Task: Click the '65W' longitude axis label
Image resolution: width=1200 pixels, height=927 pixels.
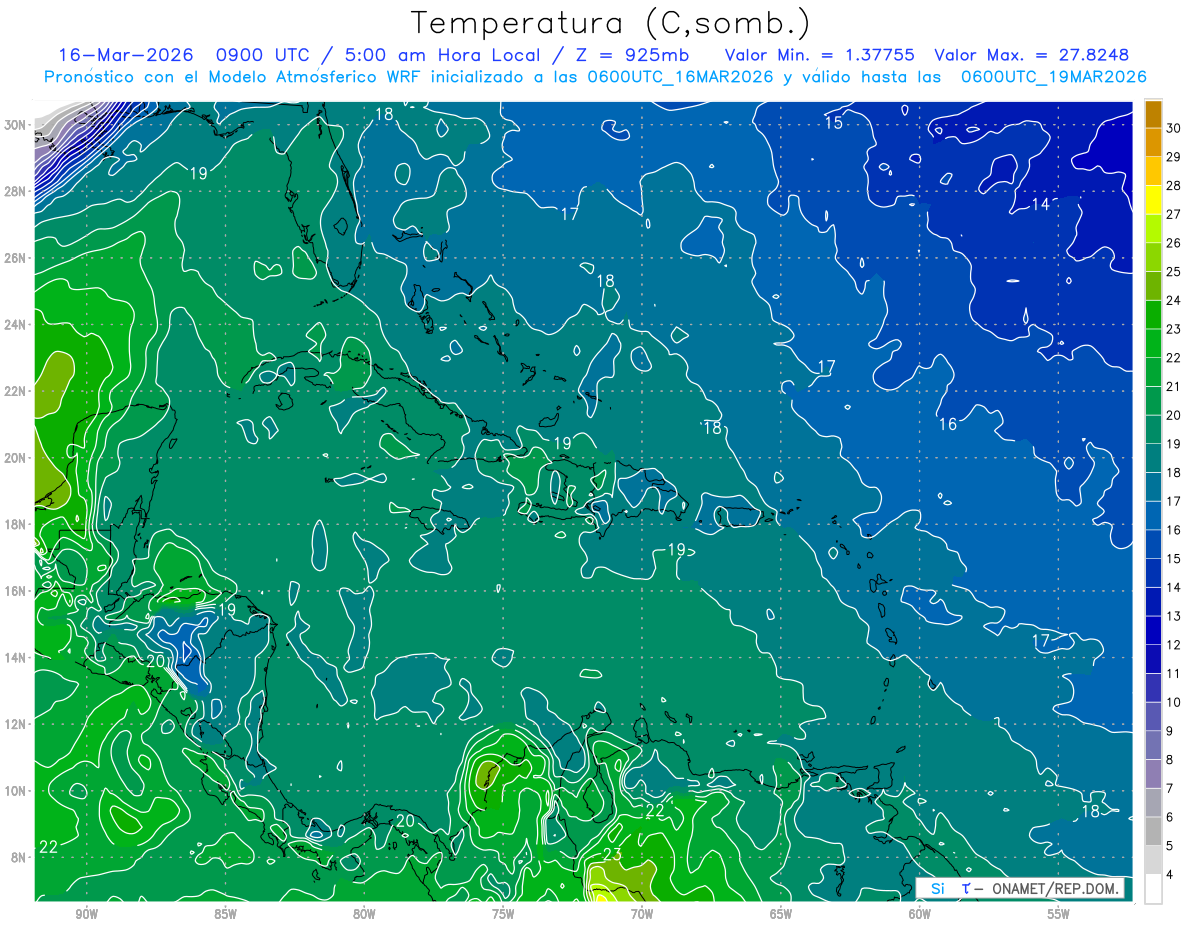Action: point(781,914)
